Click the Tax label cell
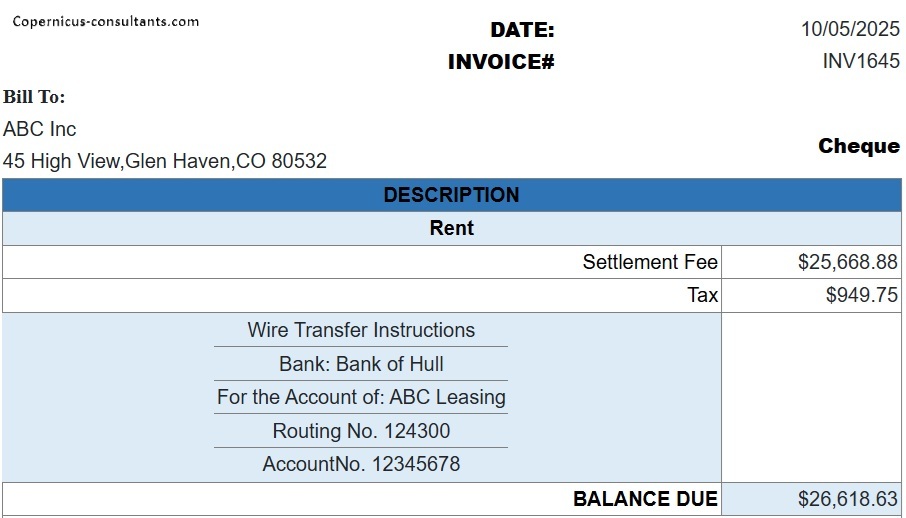 [702, 295]
